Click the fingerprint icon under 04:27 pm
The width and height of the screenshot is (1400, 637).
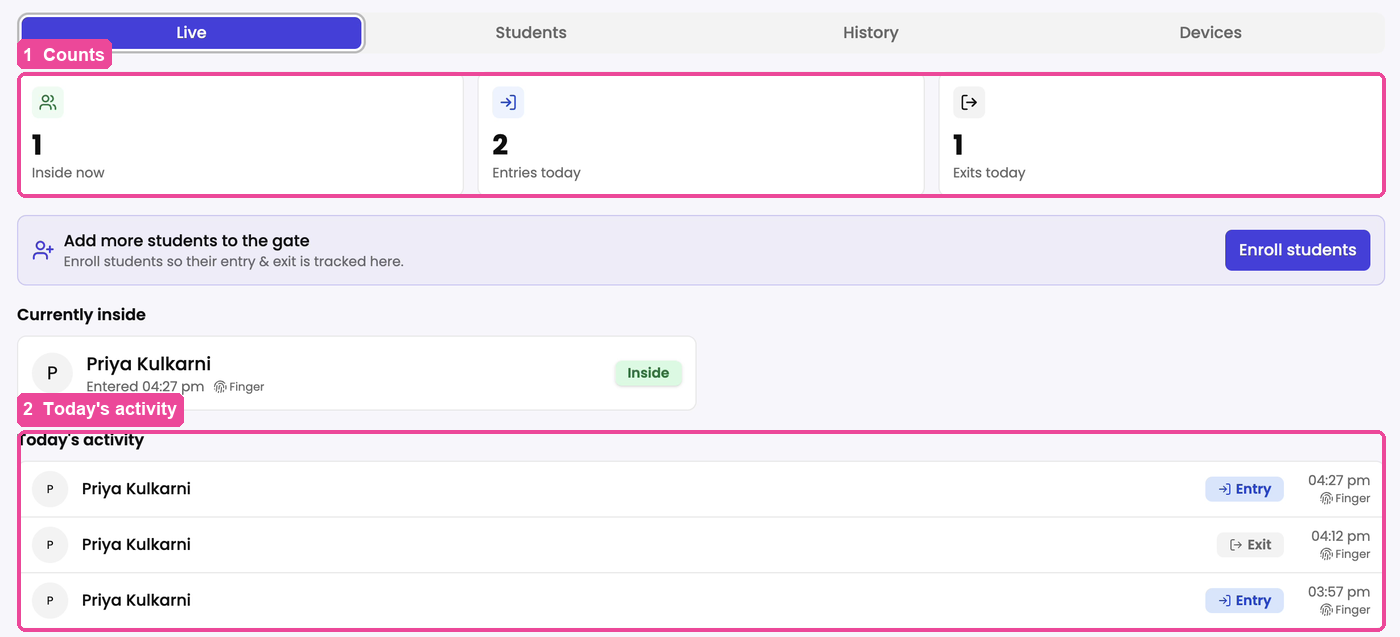tap(1326, 498)
